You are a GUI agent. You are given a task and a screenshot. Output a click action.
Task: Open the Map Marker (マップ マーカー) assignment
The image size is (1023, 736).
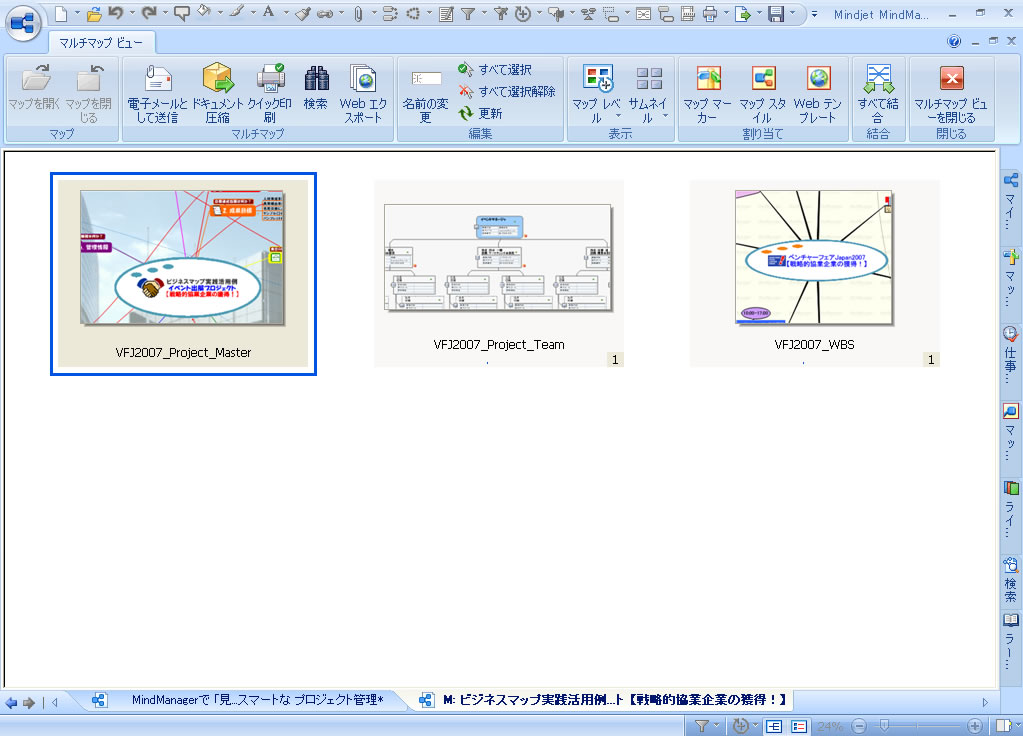(708, 80)
